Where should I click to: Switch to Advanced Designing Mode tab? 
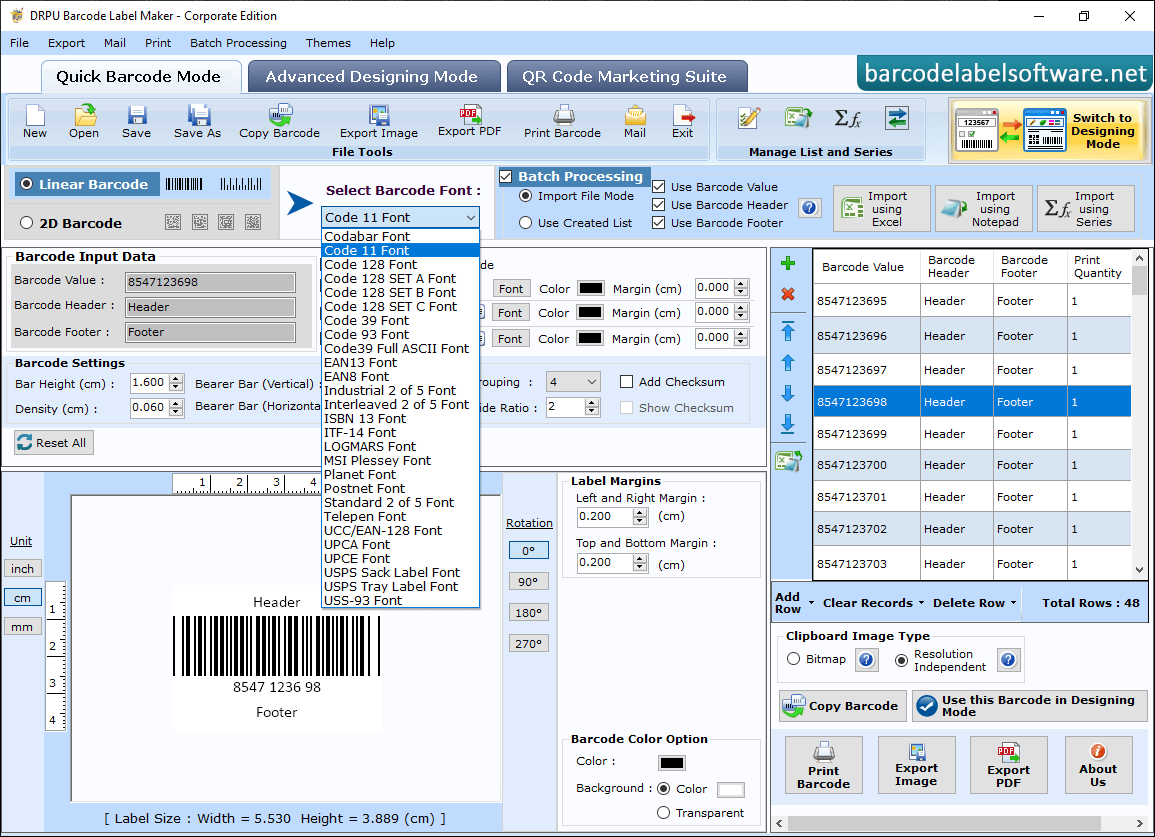[x=373, y=77]
